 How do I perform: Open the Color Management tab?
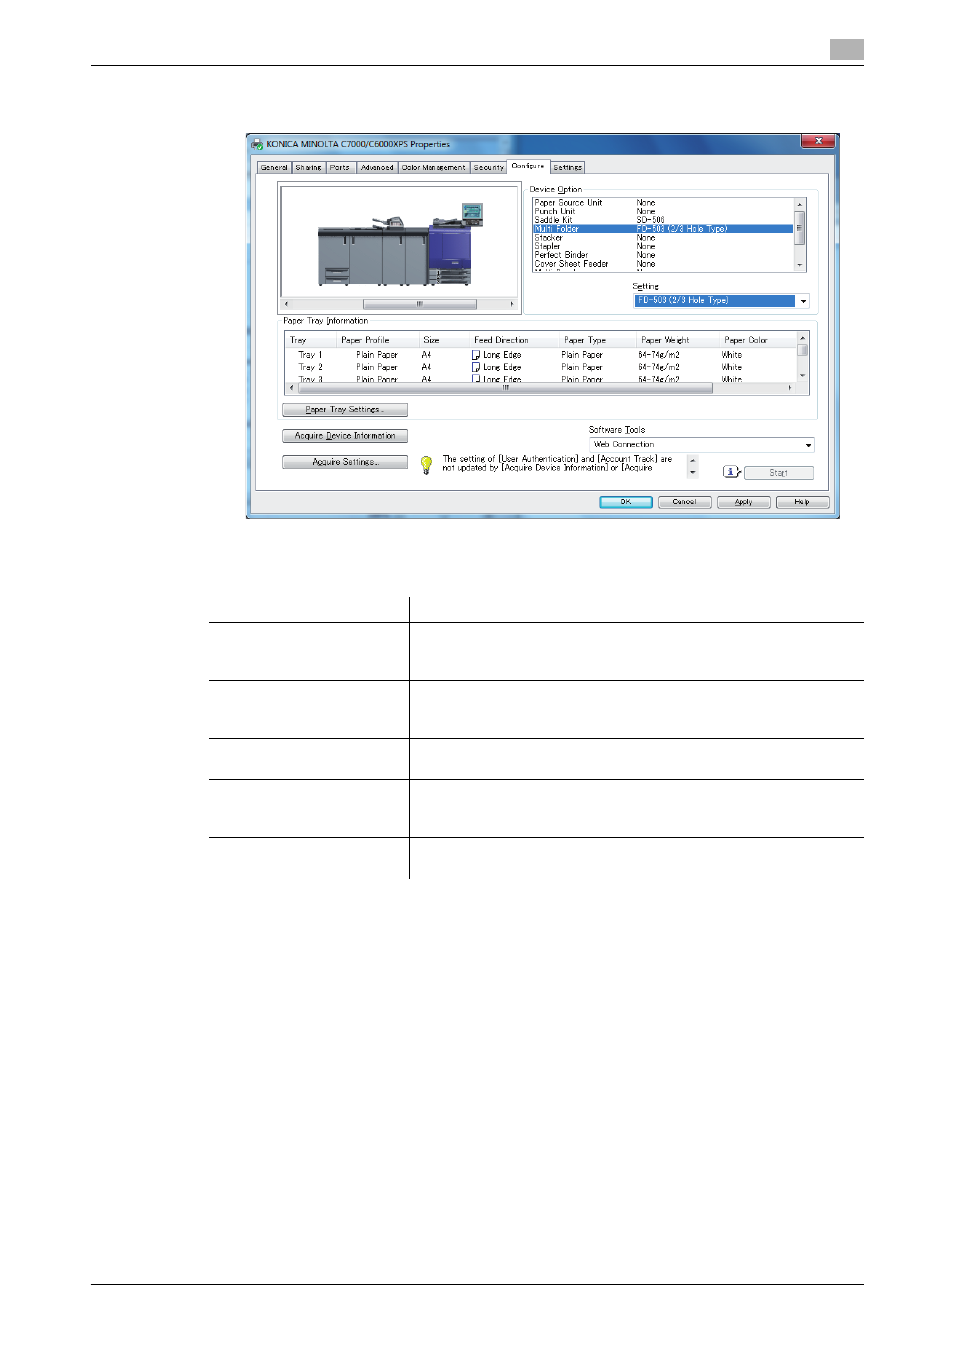coord(433,168)
